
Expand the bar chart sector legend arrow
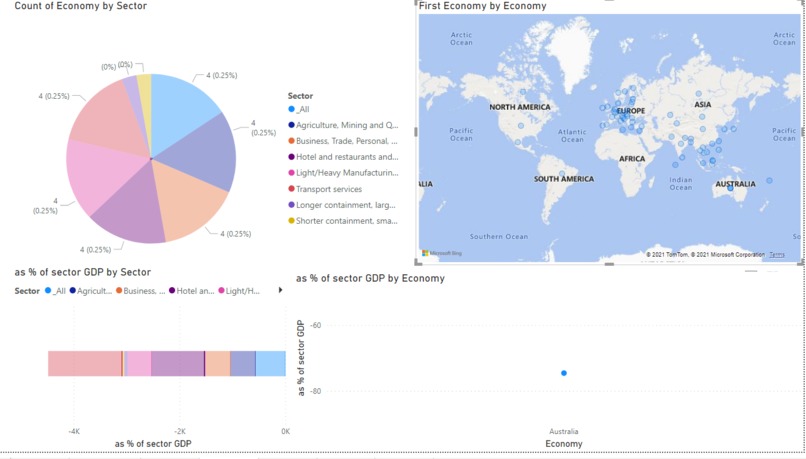[x=280, y=290]
